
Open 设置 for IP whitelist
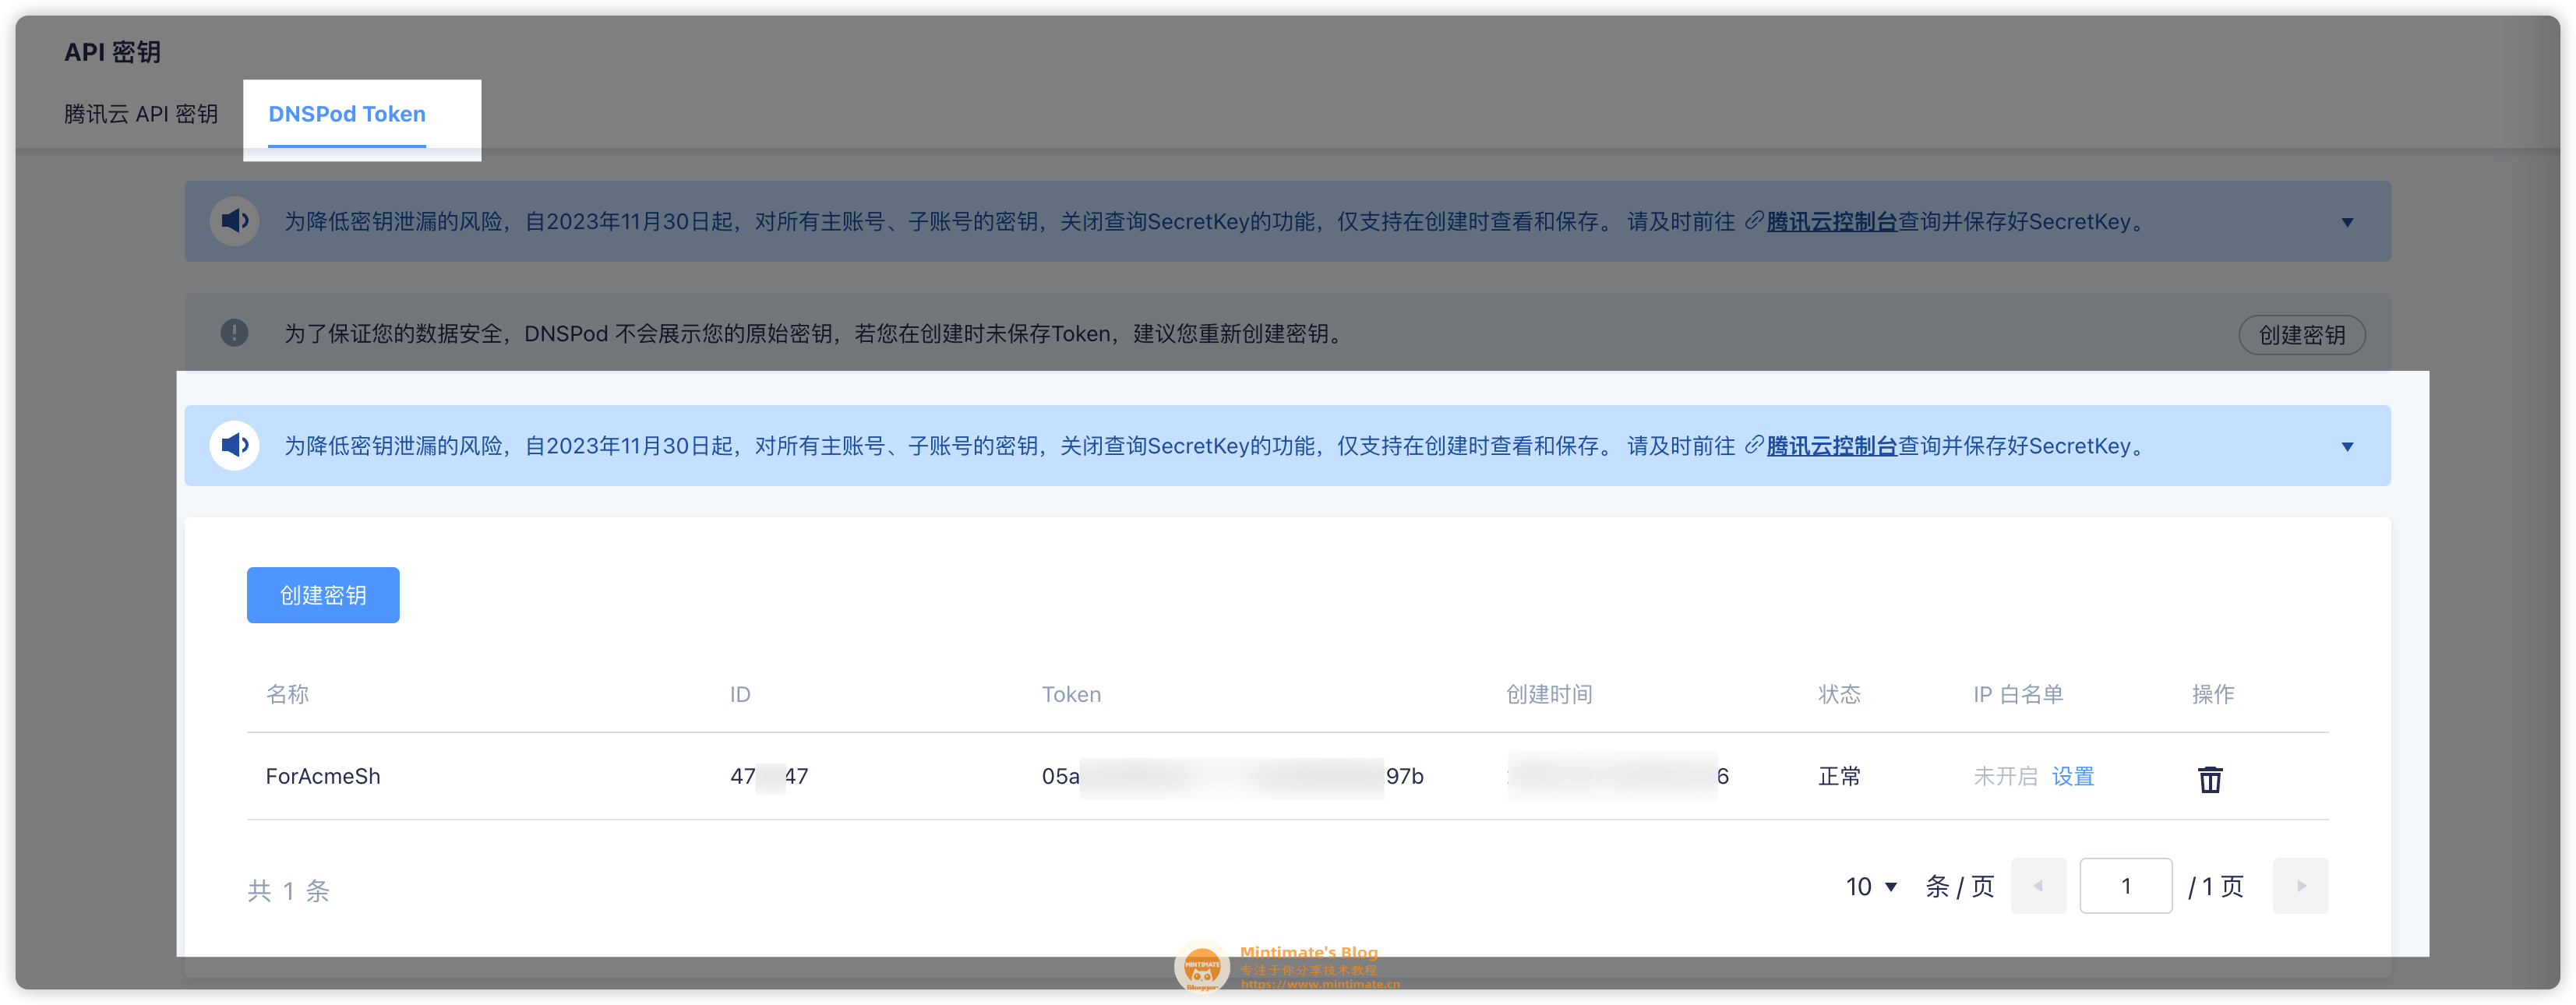click(x=2073, y=776)
